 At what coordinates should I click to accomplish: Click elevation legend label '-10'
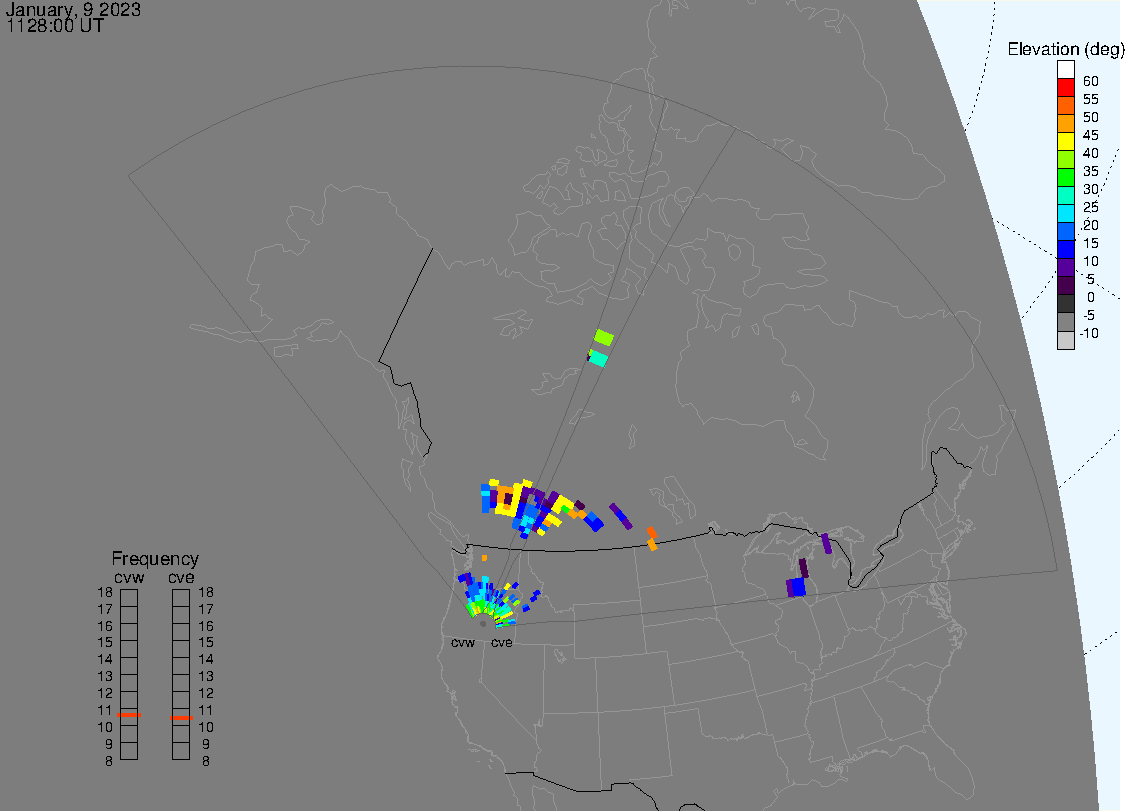click(1089, 333)
